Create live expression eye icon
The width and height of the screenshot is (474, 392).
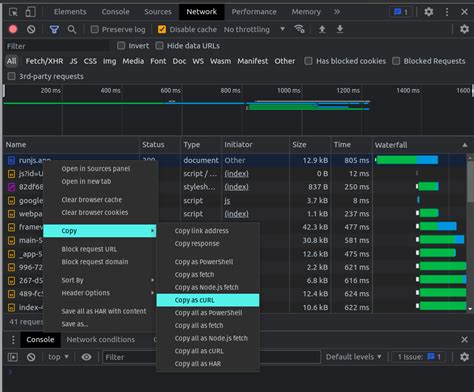[x=86, y=357]
